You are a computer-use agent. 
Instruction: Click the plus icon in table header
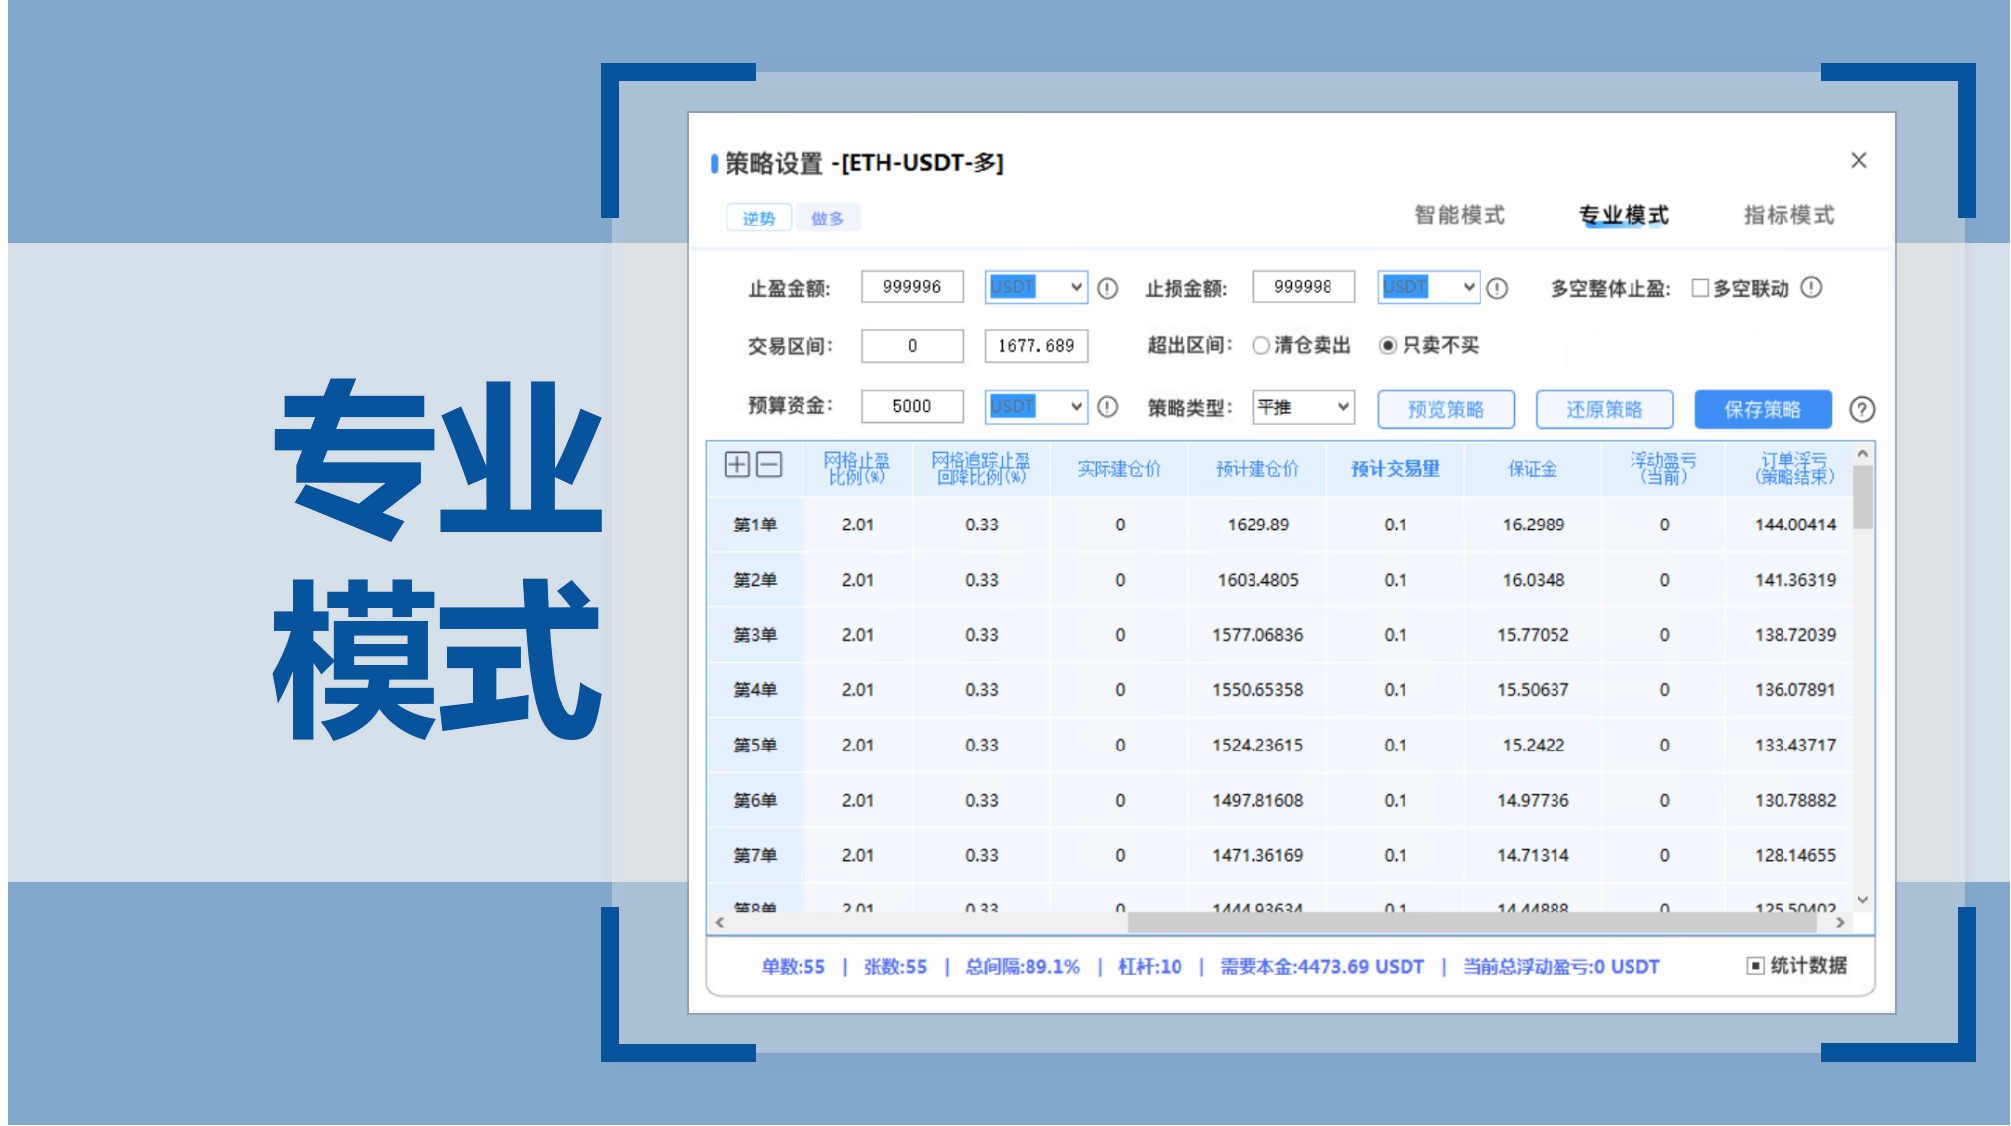pyautogui.click(x=737, y=464)
